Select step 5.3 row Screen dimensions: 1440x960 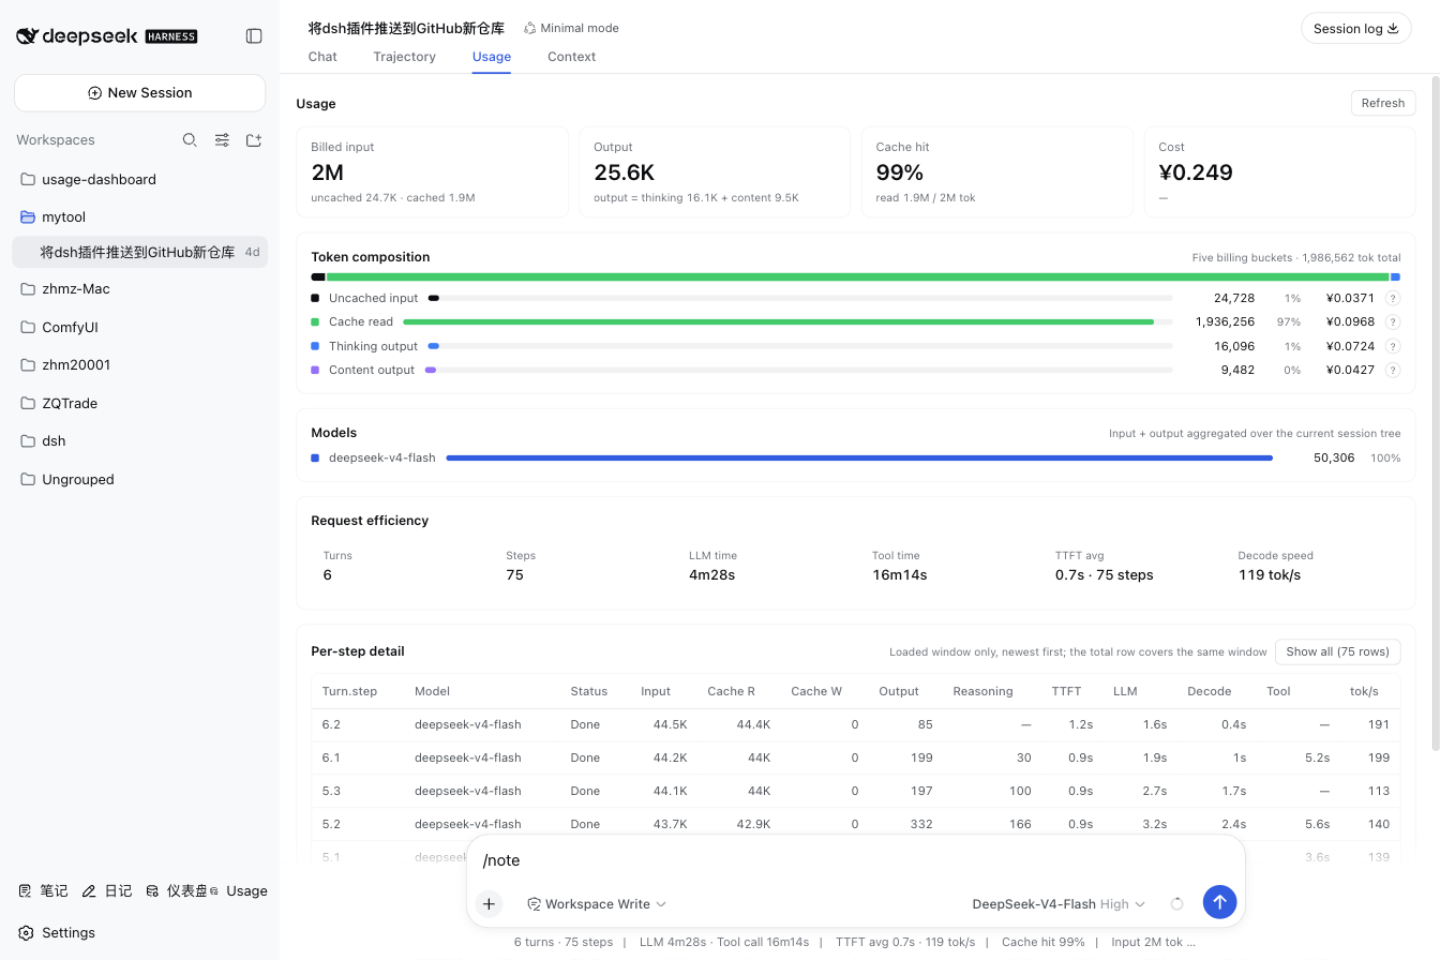click(x=855, y=791)
